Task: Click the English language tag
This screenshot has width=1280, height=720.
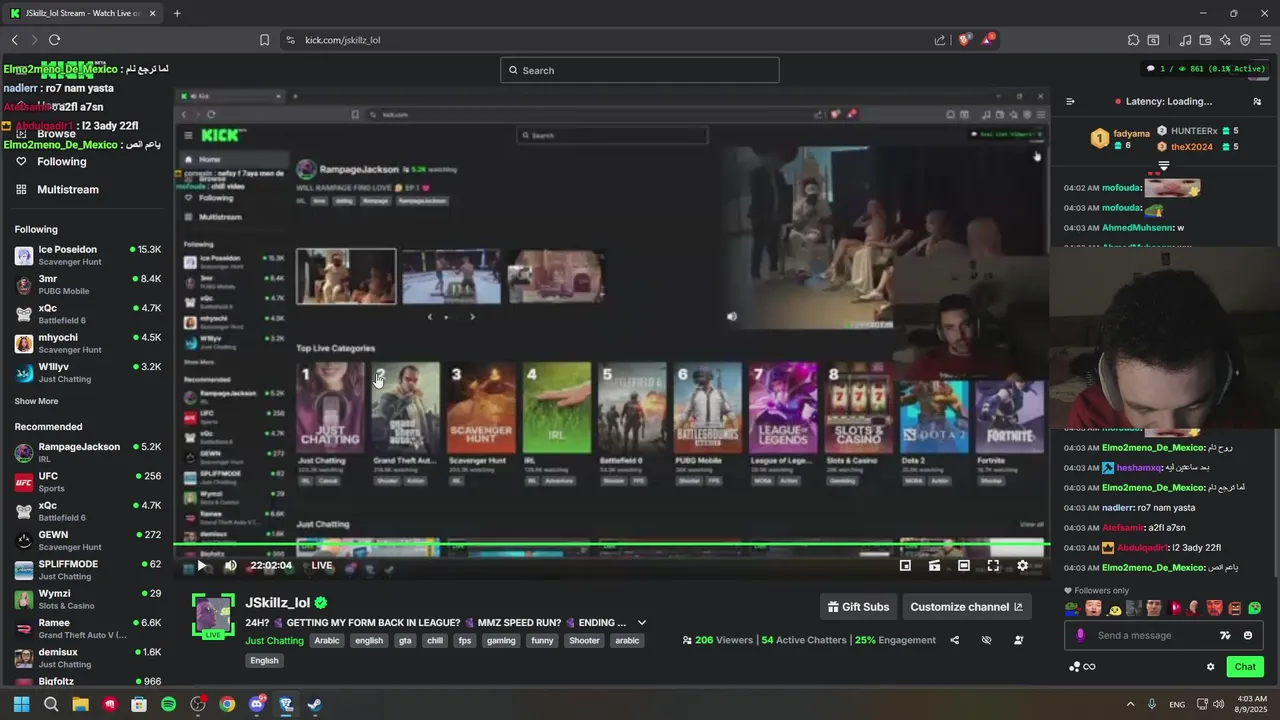Action: [264, 660]
